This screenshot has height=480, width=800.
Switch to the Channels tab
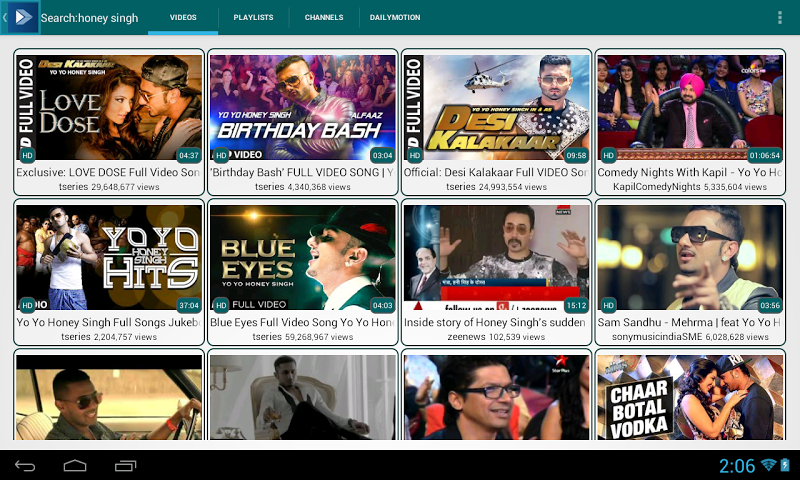tap(324, 17)
